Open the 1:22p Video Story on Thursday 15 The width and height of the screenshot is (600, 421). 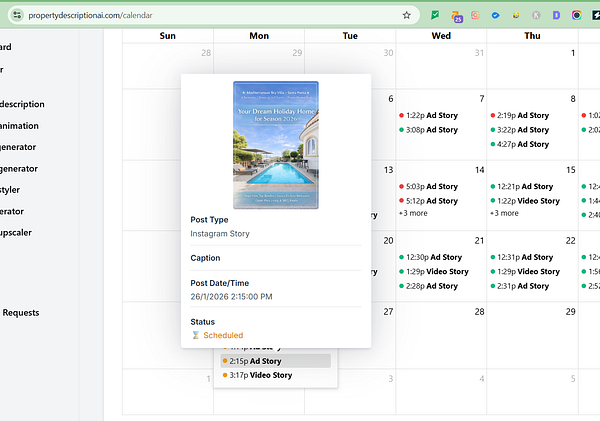pos(525,201)
